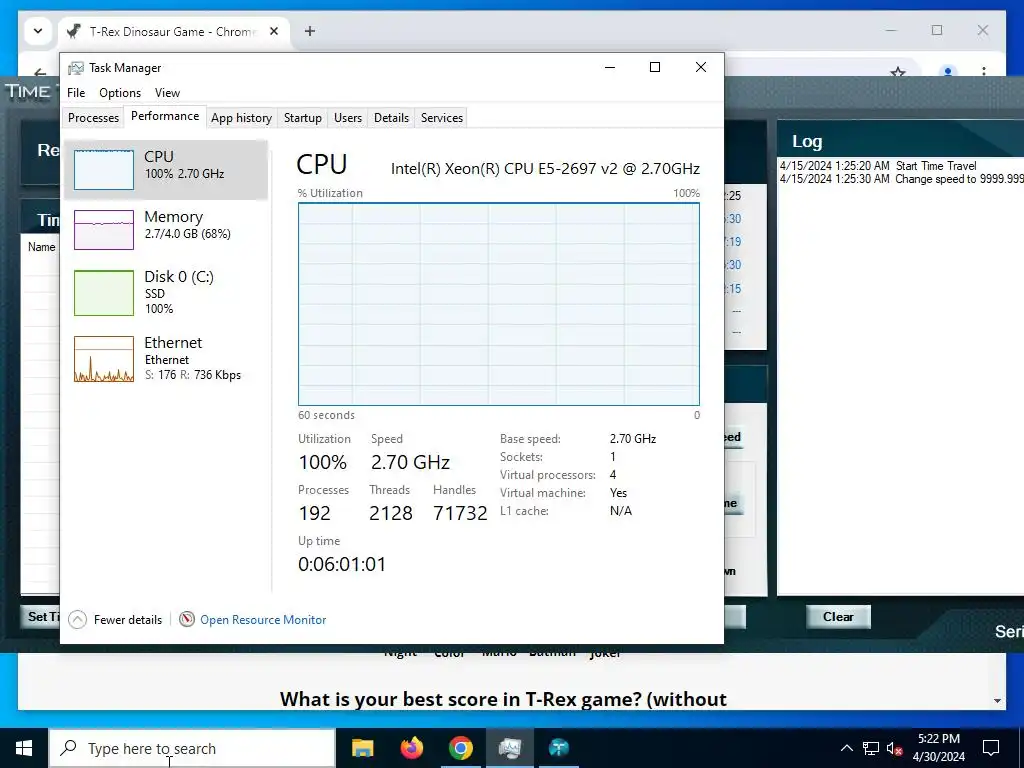Open the Windows Start menu
The height and width of the screenshot is (768, 1024).
pos(24,748)
